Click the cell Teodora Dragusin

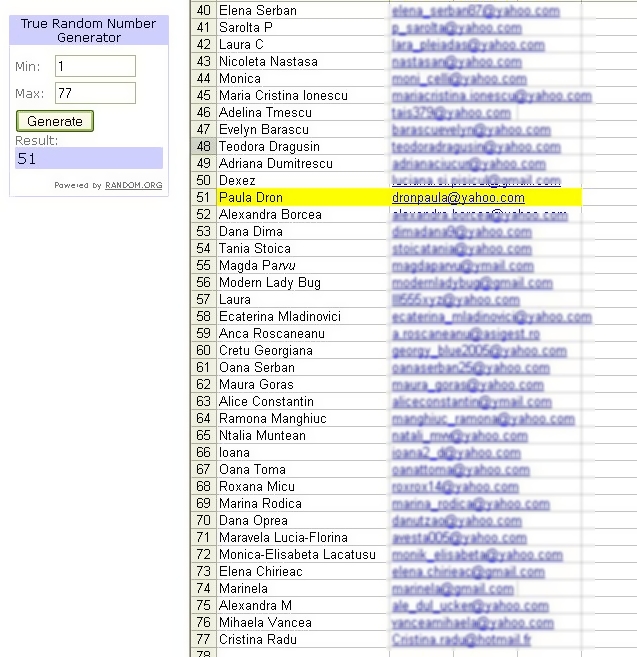coord(303,146)
